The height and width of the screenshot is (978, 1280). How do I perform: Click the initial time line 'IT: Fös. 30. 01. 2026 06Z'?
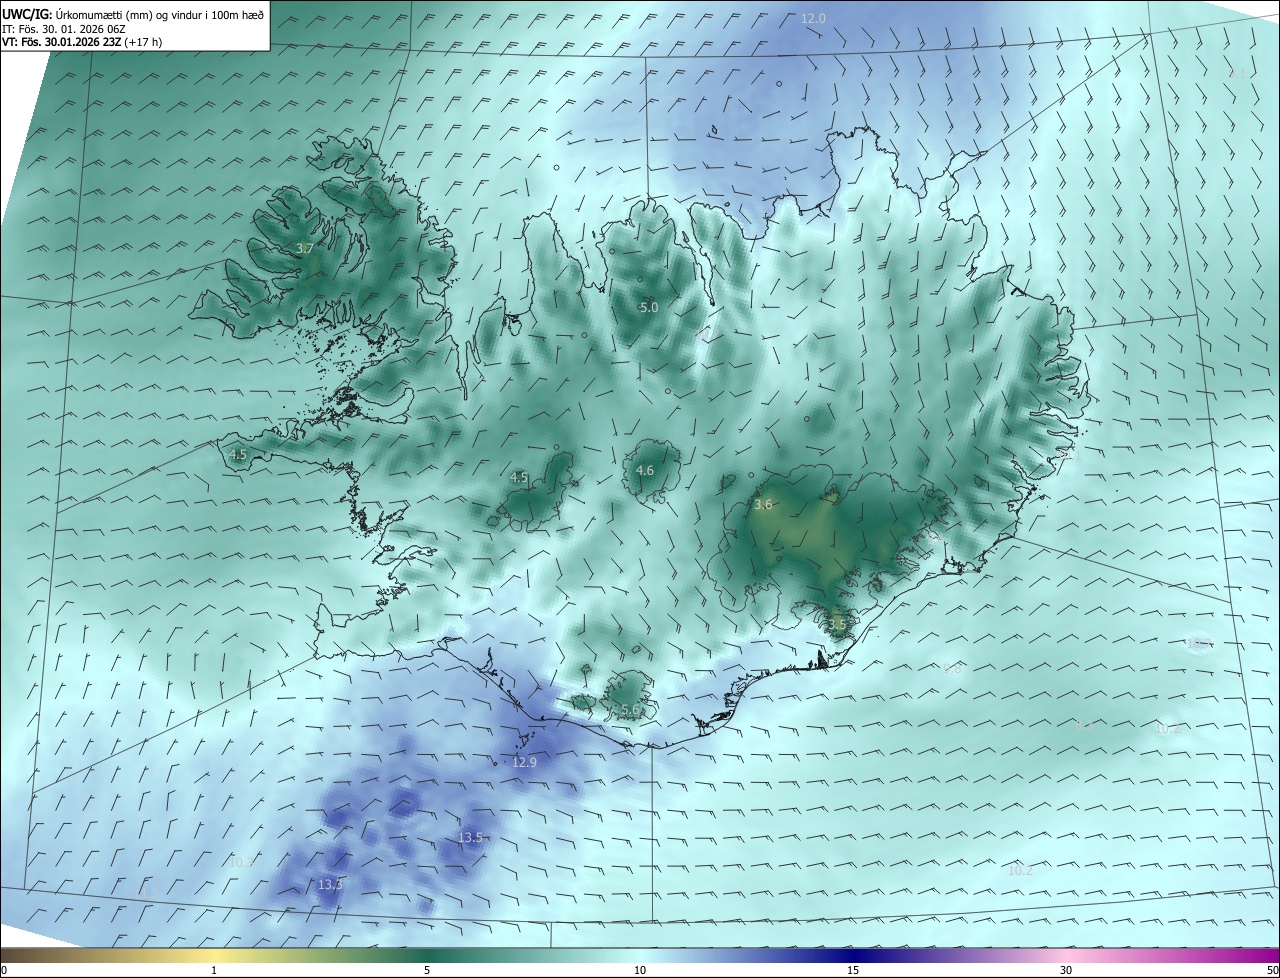(63, 29)
